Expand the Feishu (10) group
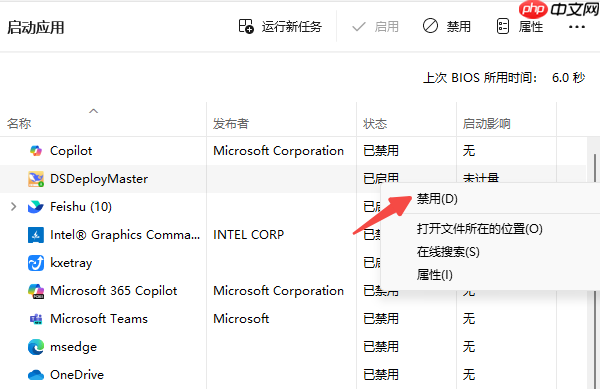This screenshot has width=600, height=389. pyautogui.click(x=14, y=207)
